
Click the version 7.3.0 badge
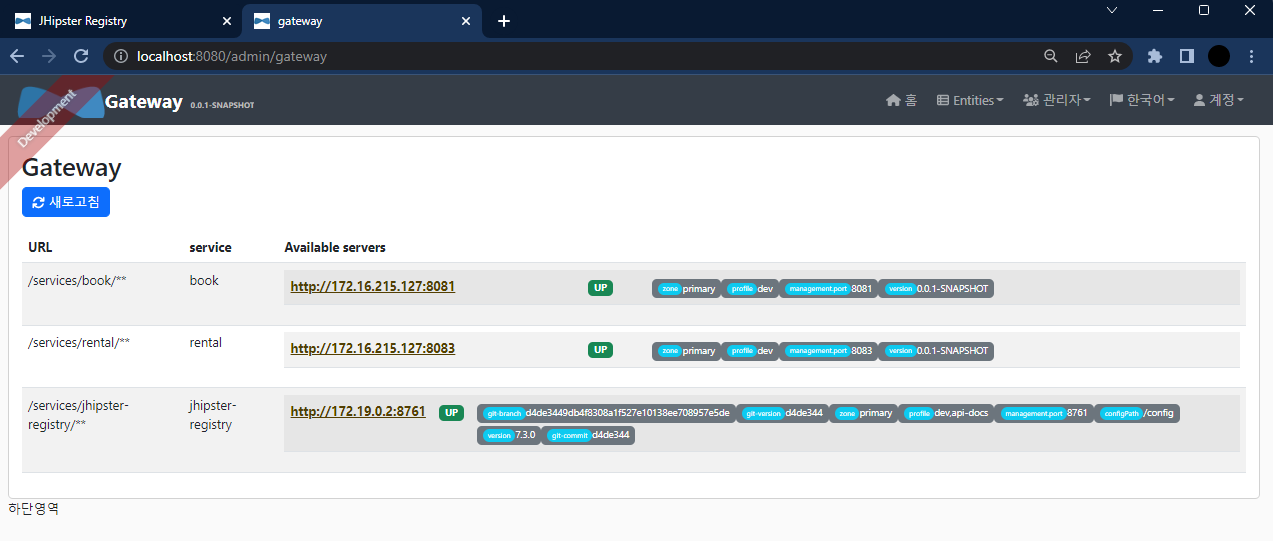[x=509, y=435]
